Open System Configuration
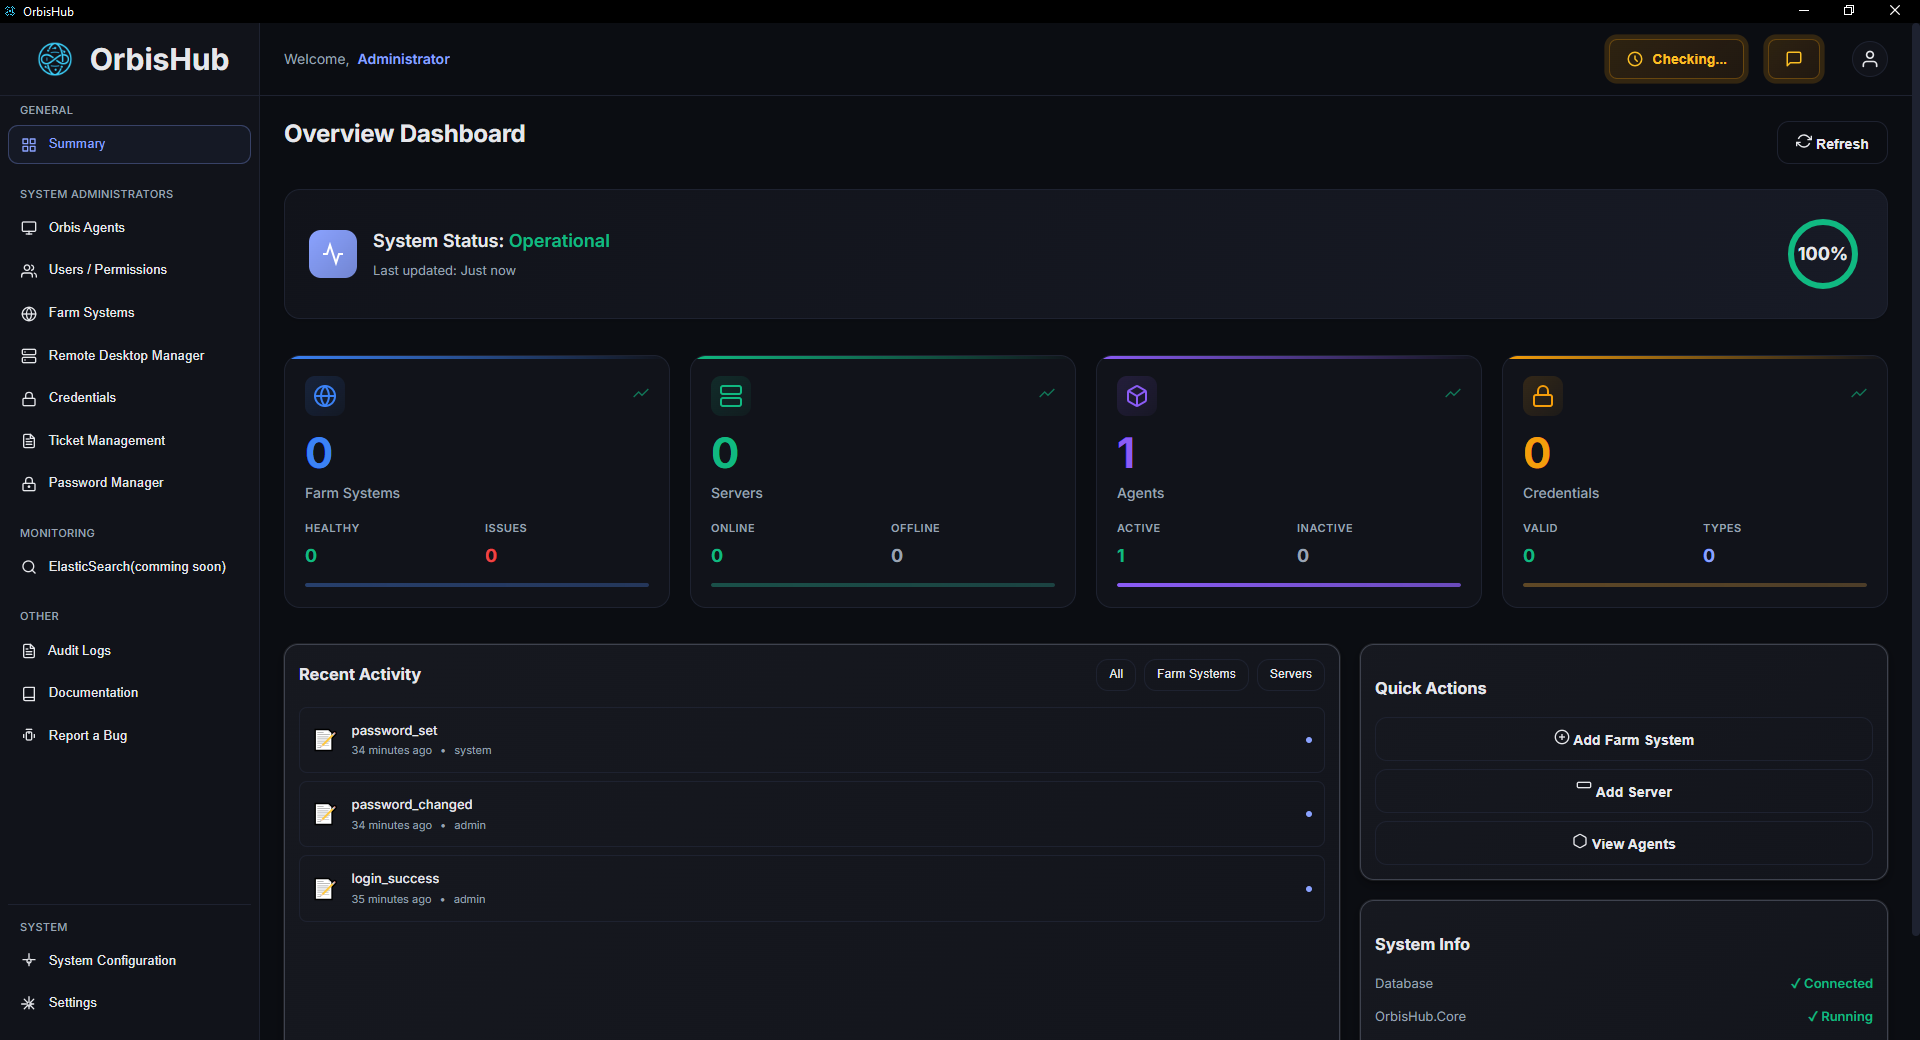Screen dimensions: 1920x1040 click(111, 960)
